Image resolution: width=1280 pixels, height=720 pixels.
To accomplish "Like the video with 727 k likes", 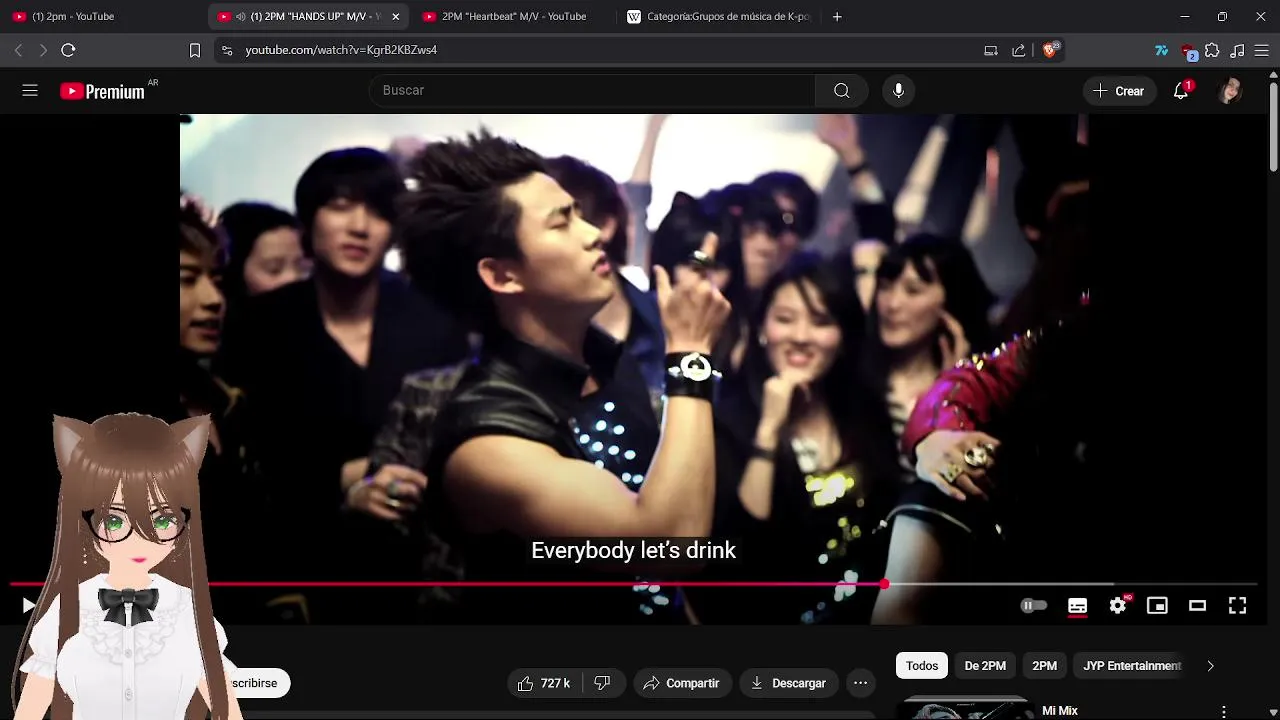I will pyautogui.click(x=544, y=683).
